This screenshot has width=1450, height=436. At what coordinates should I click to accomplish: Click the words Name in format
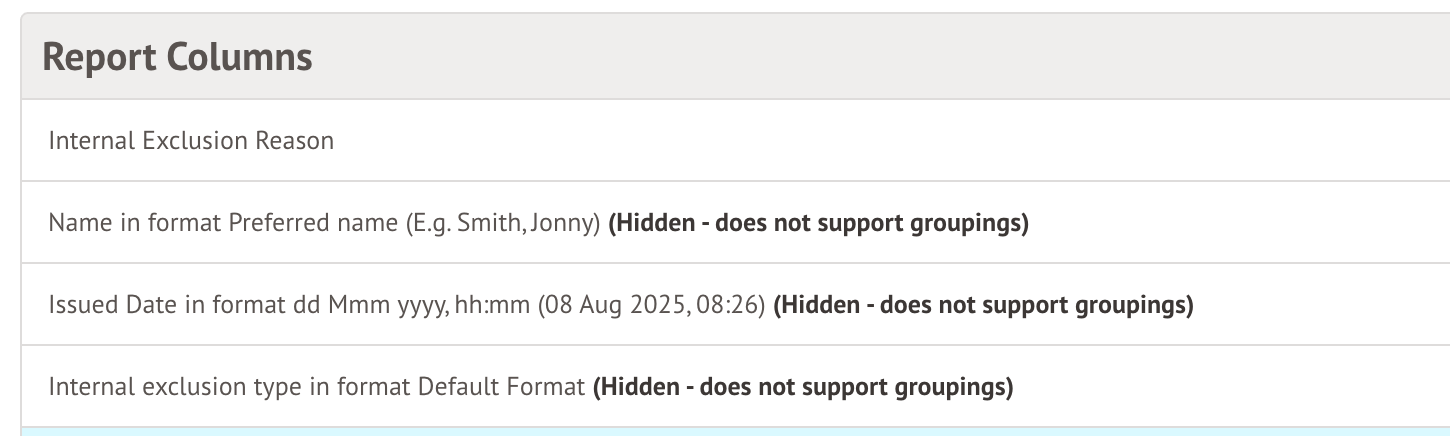[135, 223]
